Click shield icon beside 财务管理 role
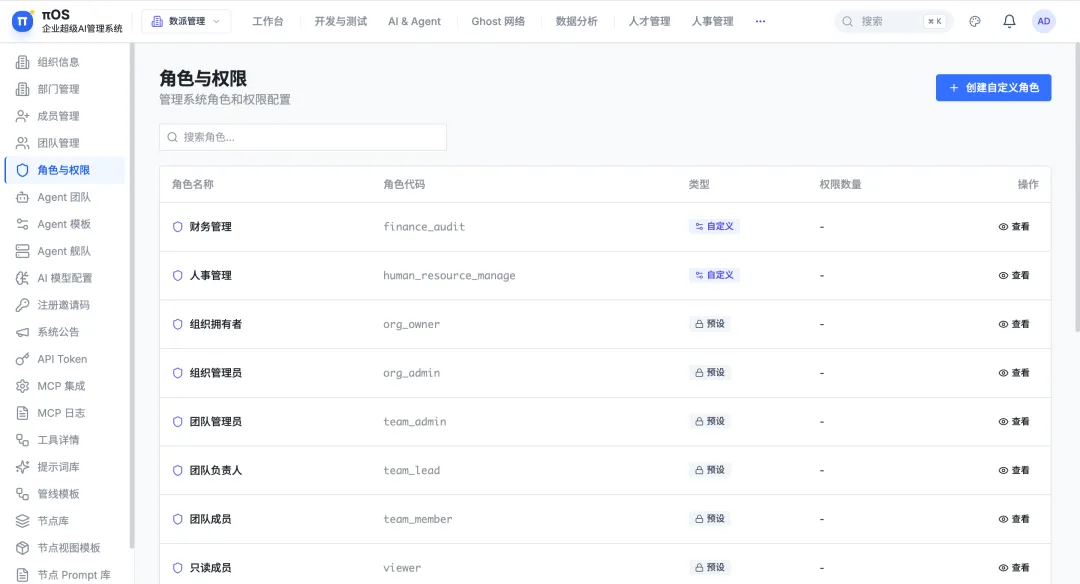This screenshot has width=1080, height=584. (178, 227)
